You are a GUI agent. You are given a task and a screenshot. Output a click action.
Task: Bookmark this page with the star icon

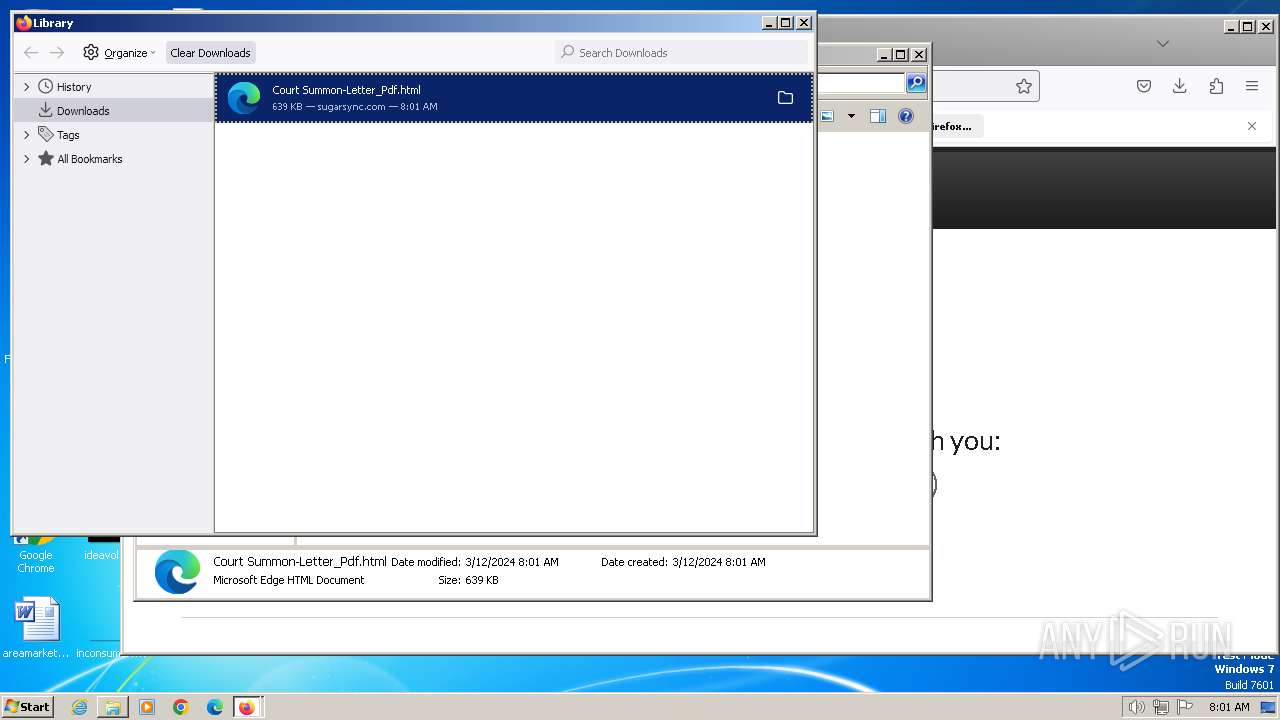[1024, 86]
